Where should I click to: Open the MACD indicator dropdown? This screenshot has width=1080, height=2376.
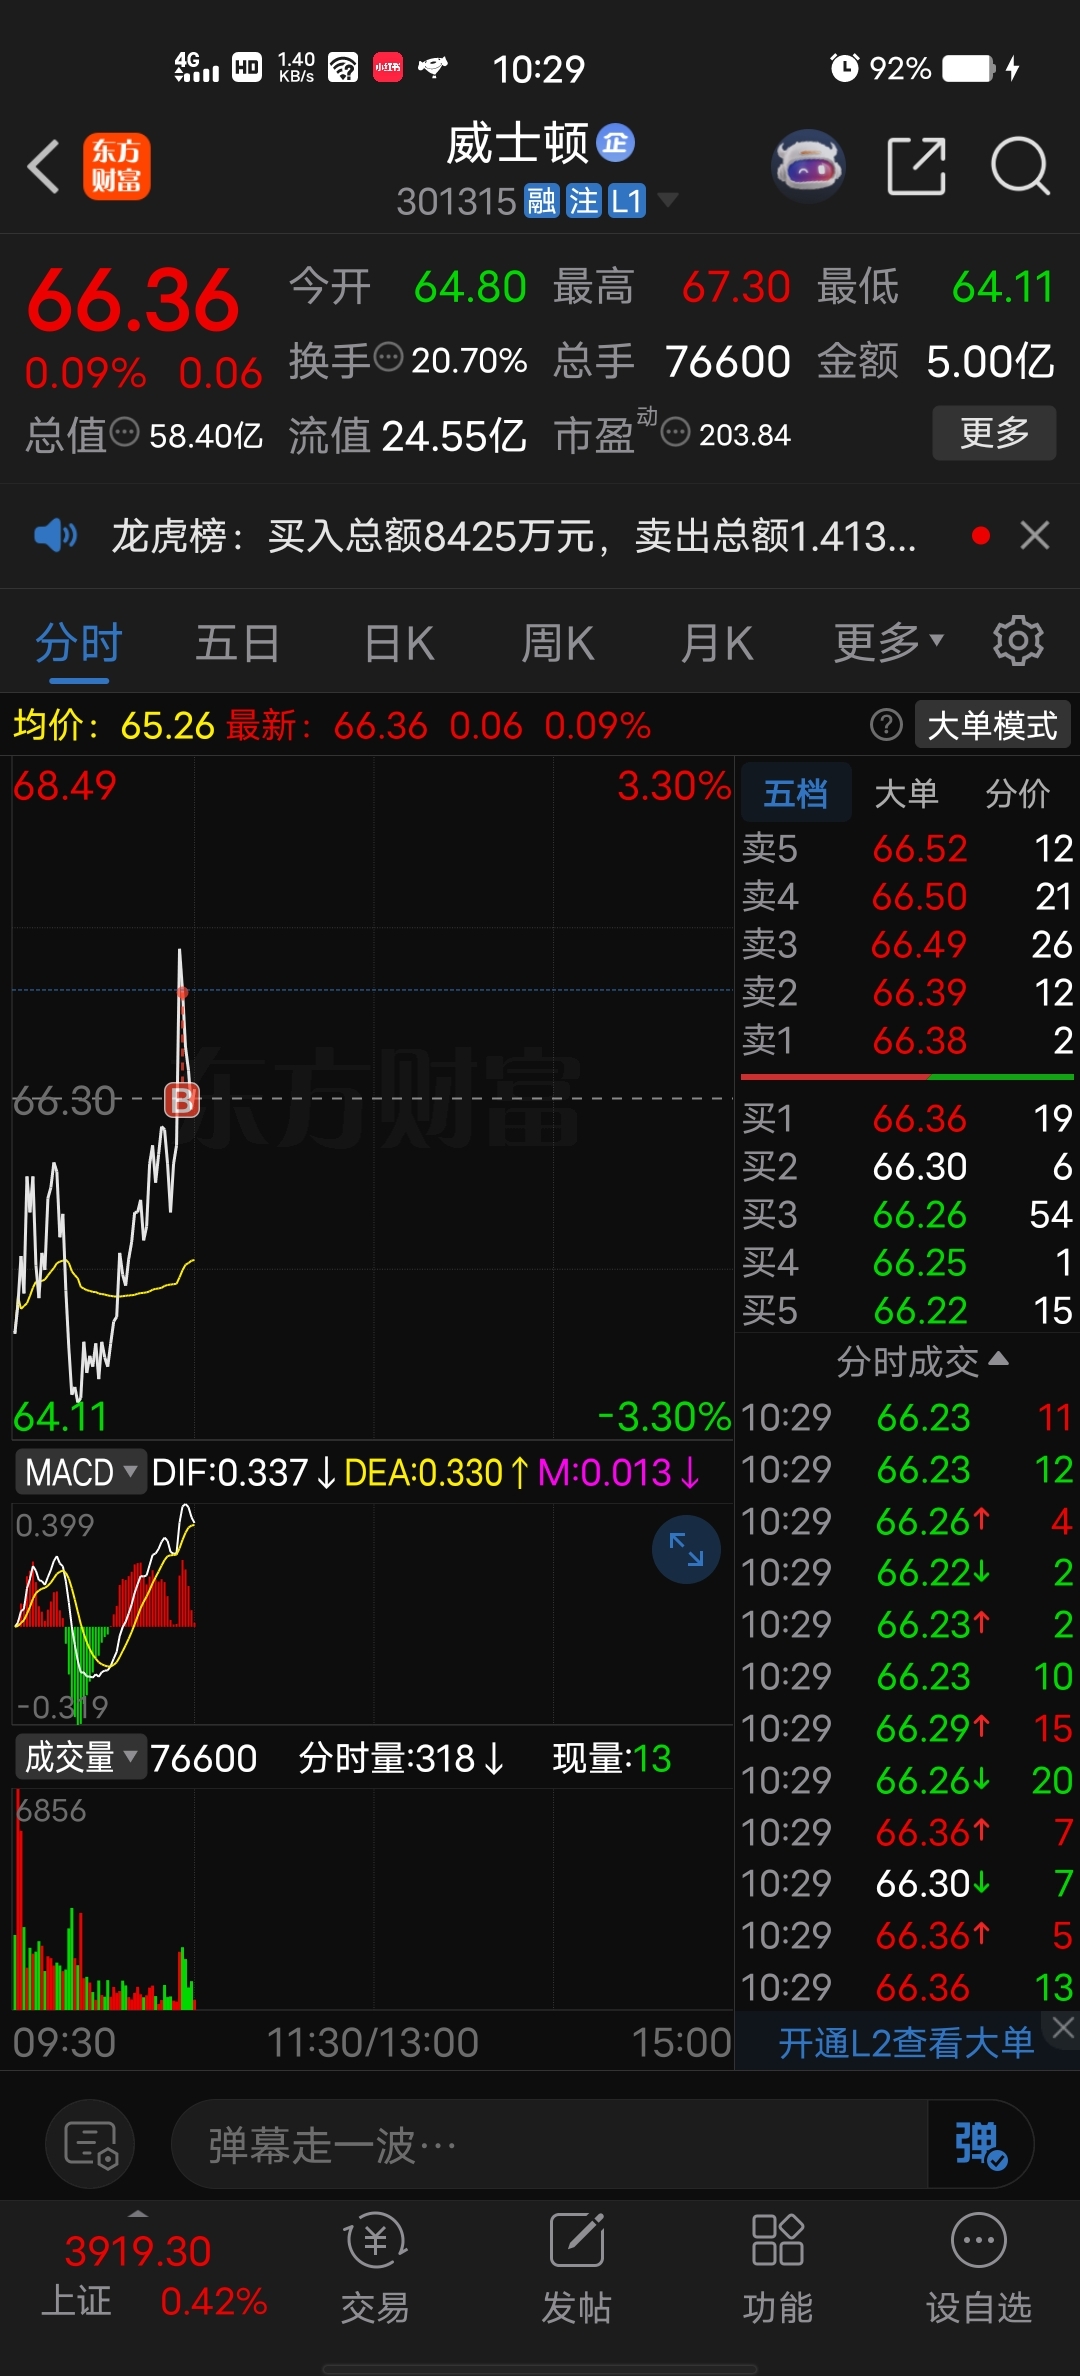point(80,1472)
